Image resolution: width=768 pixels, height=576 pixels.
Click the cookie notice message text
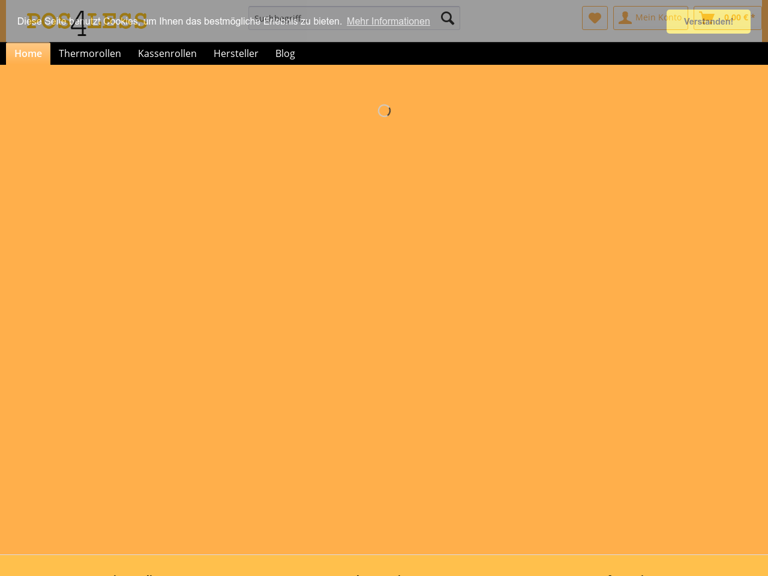(x=180, y=21)
